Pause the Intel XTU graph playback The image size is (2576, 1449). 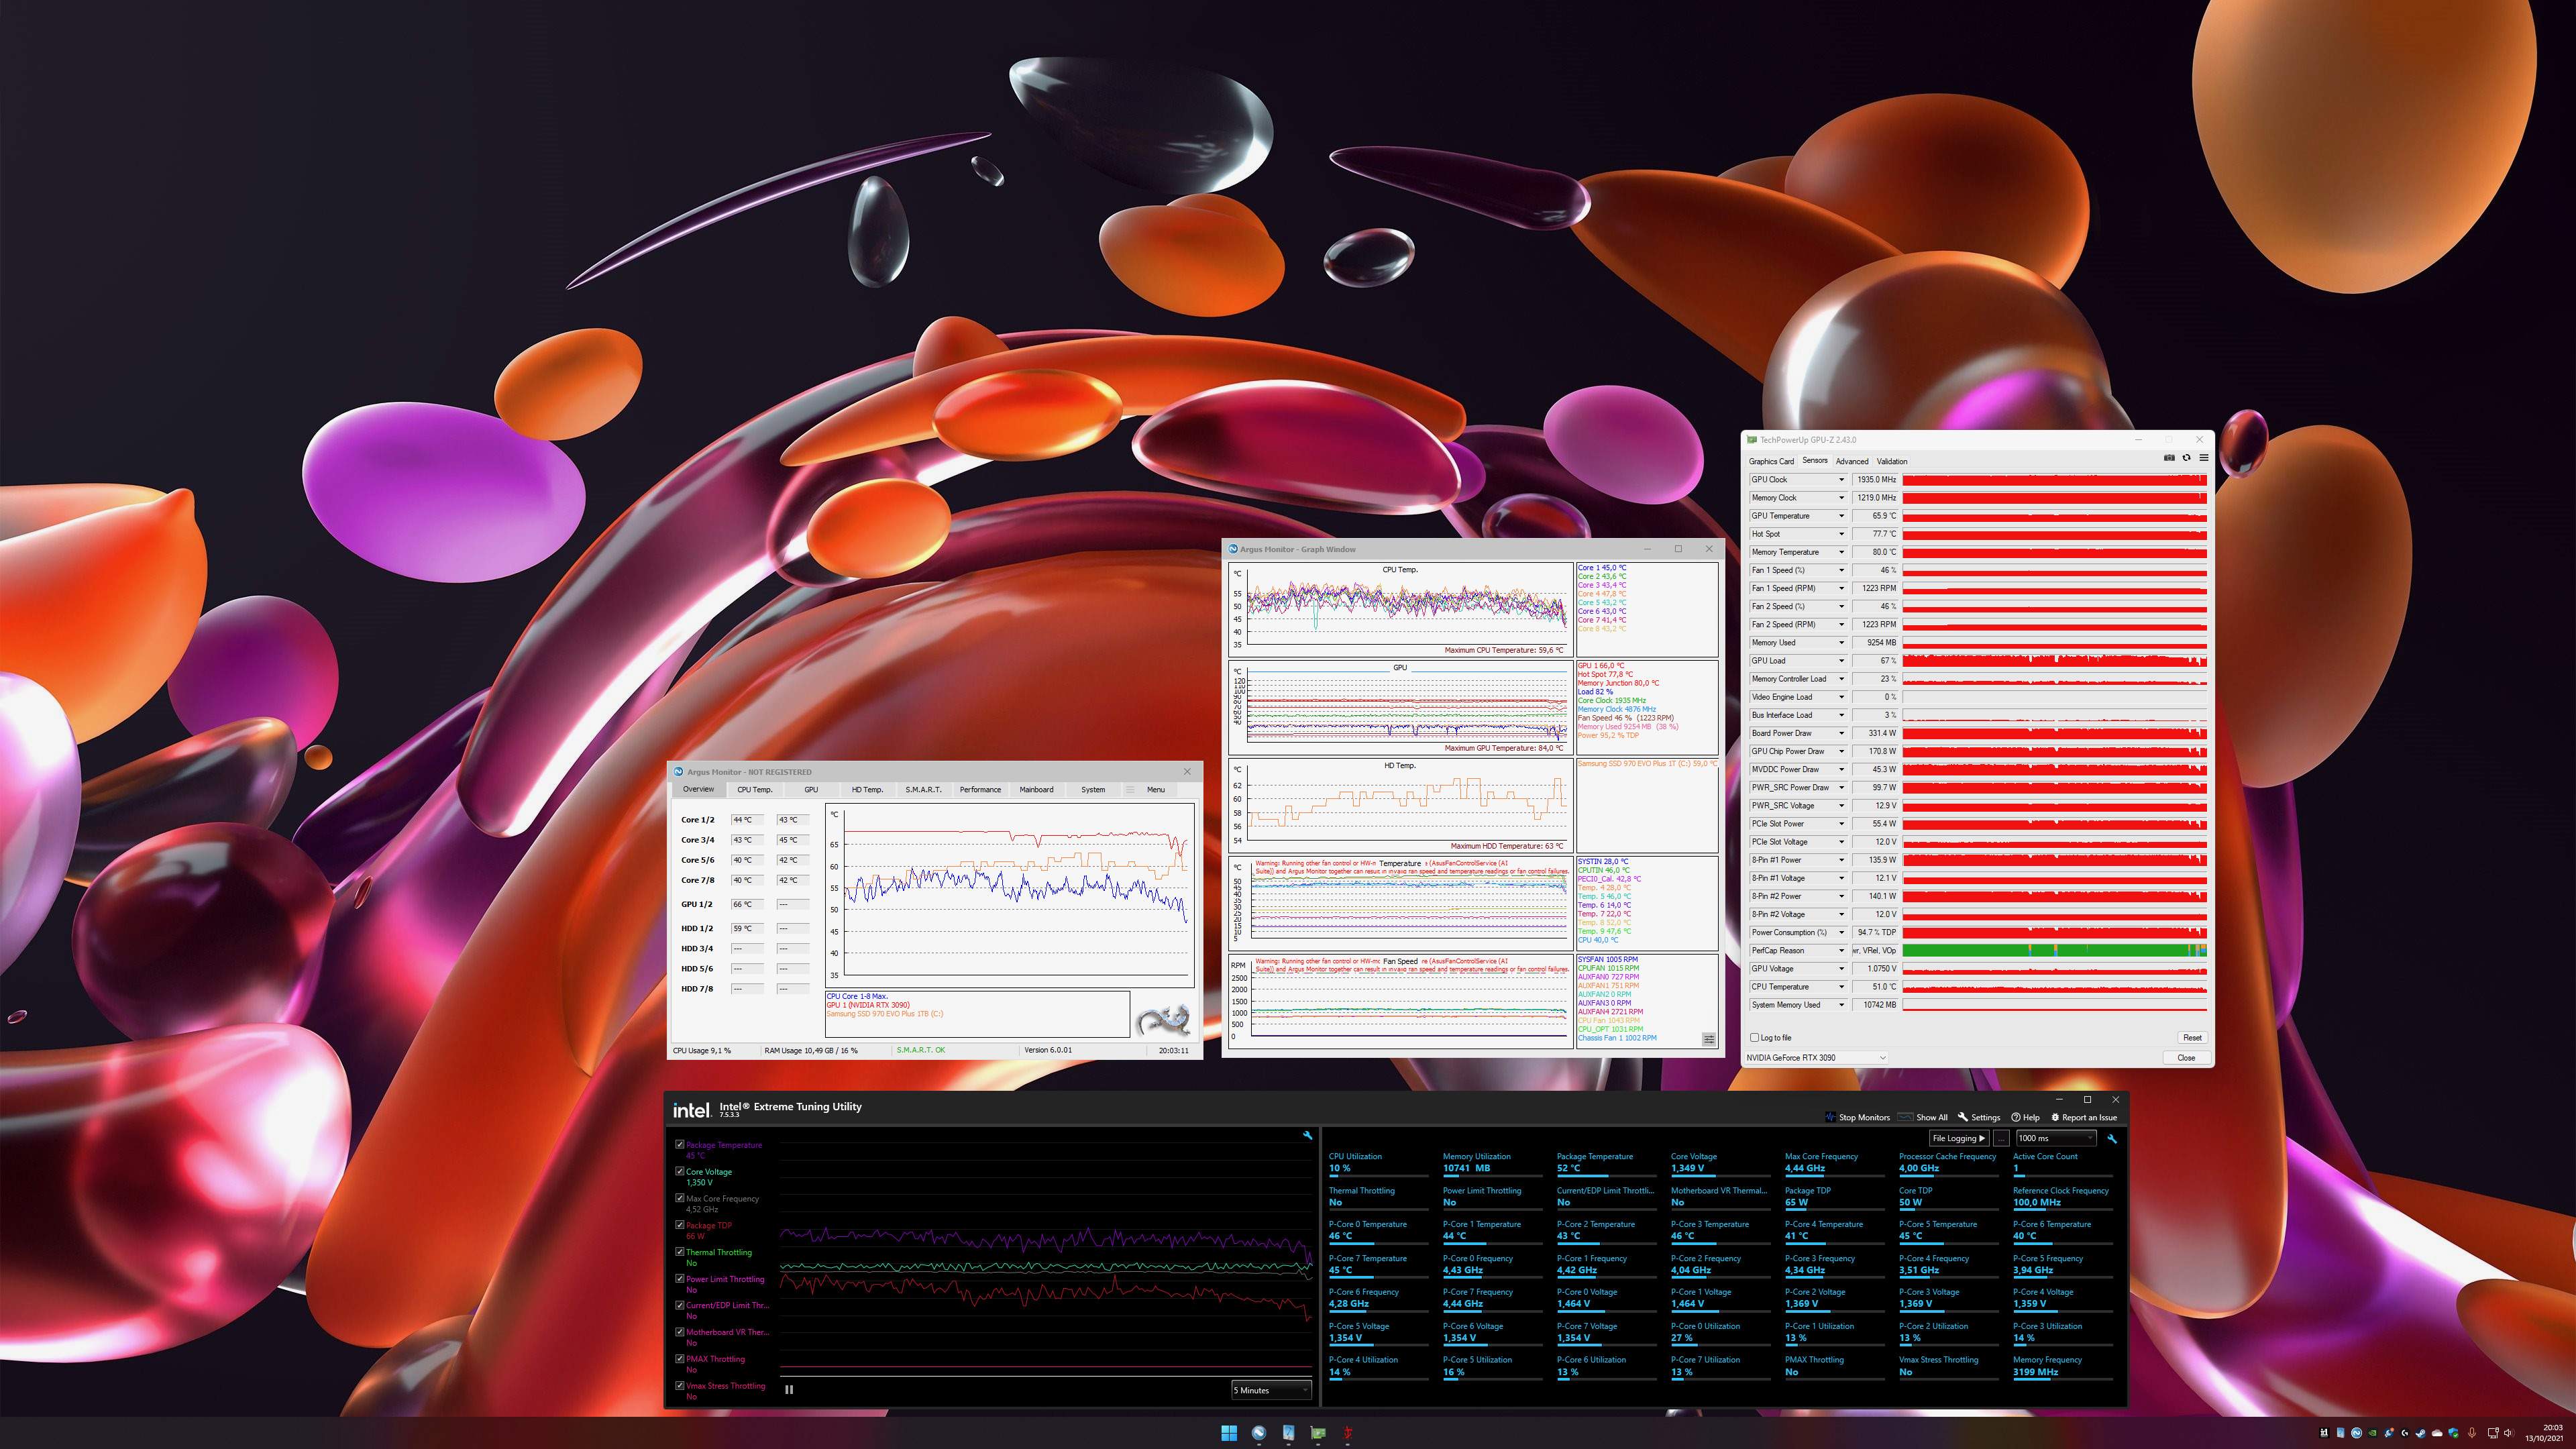click(x=789, y=1389)
